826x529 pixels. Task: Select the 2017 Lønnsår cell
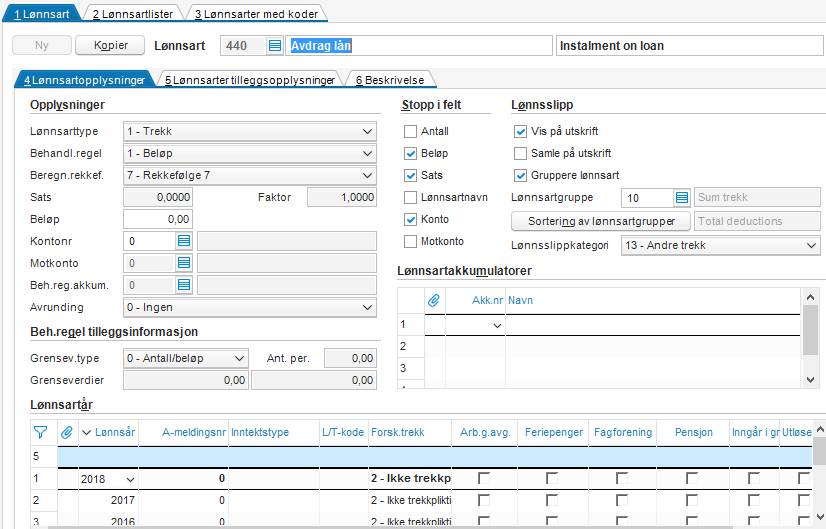click(109, 500)
